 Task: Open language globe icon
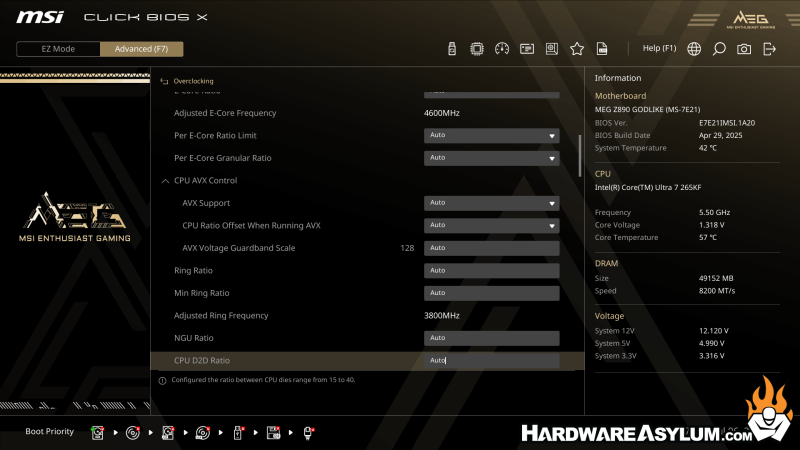click(x=694, y=49)
